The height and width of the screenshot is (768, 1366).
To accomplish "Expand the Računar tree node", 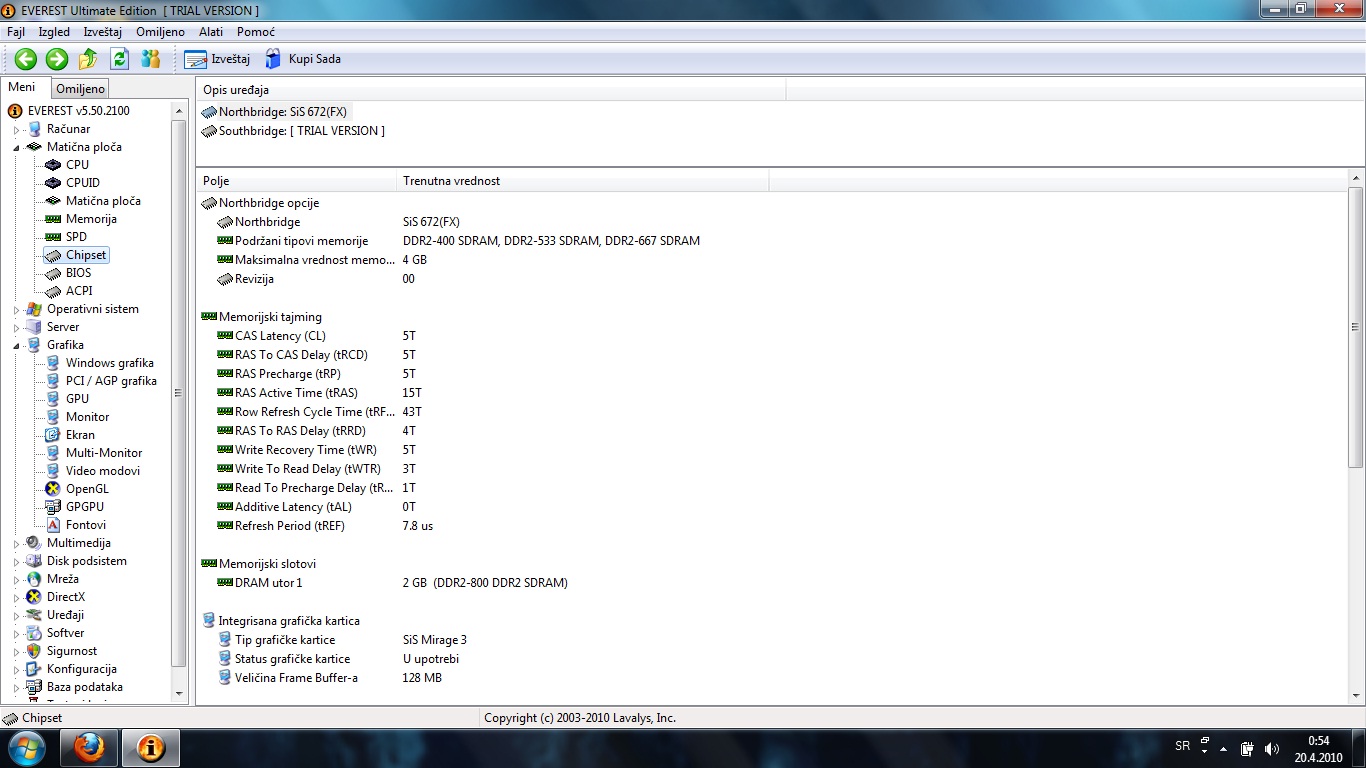I will coord(17,129).
